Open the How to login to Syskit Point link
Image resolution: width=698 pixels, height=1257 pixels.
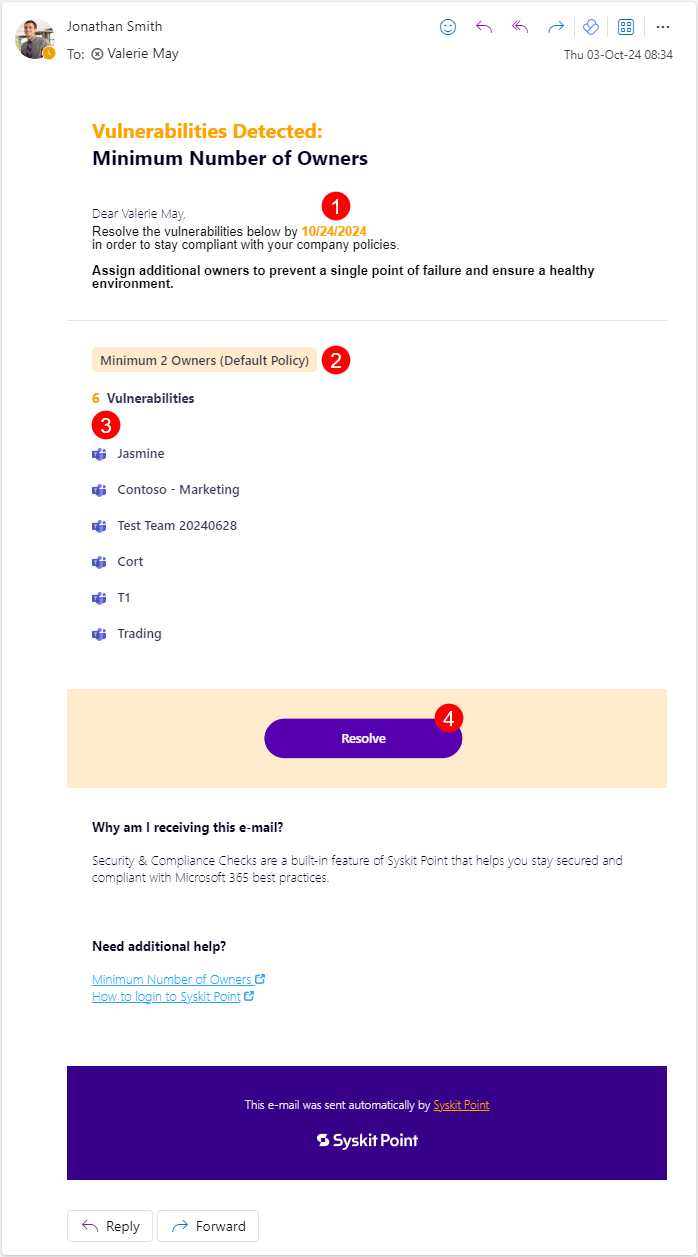point(166,996)
